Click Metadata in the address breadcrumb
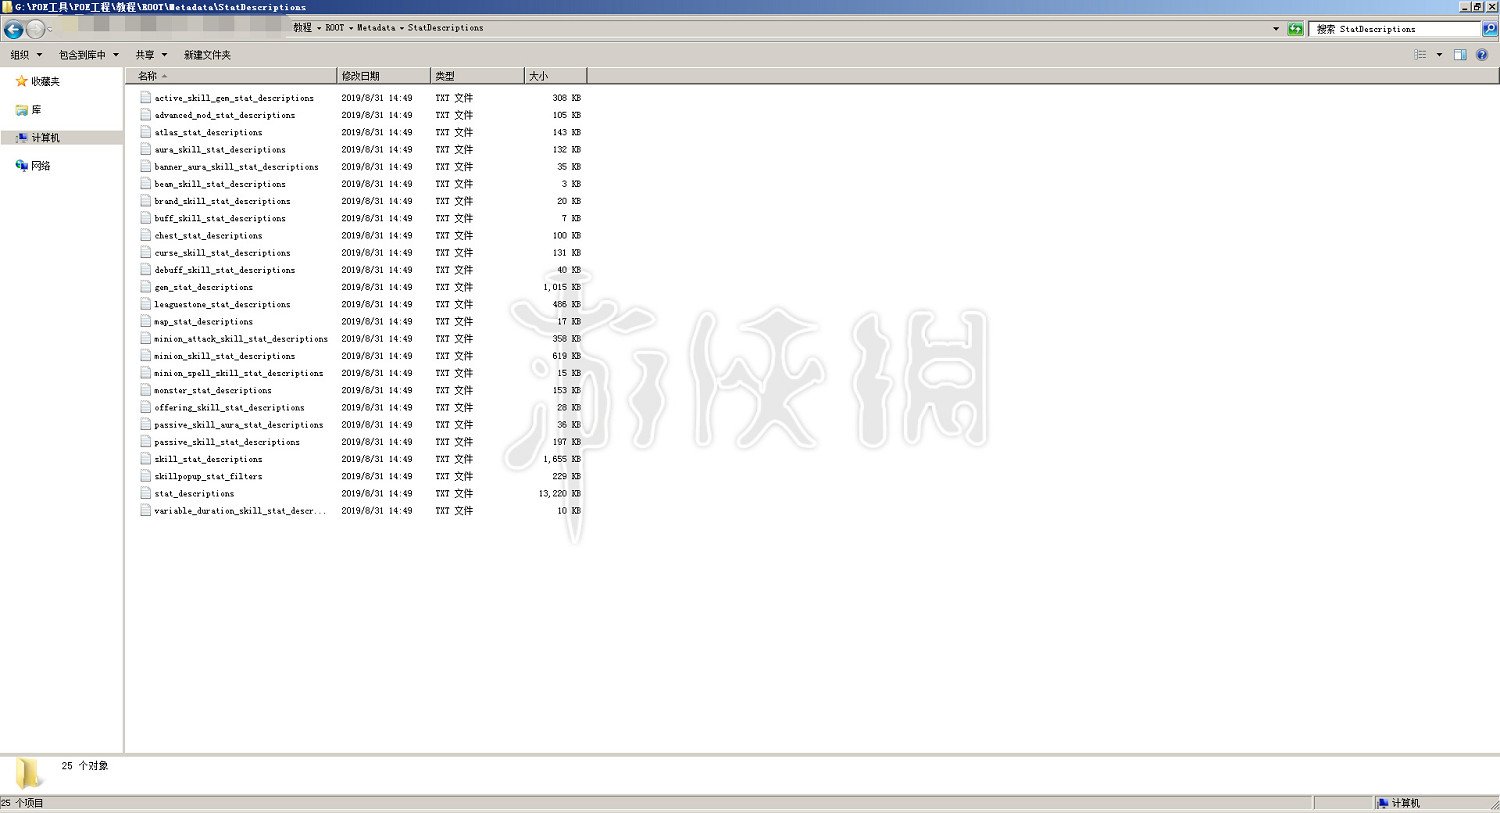This screenshot has height=813, width=1500. click(376, 28)
